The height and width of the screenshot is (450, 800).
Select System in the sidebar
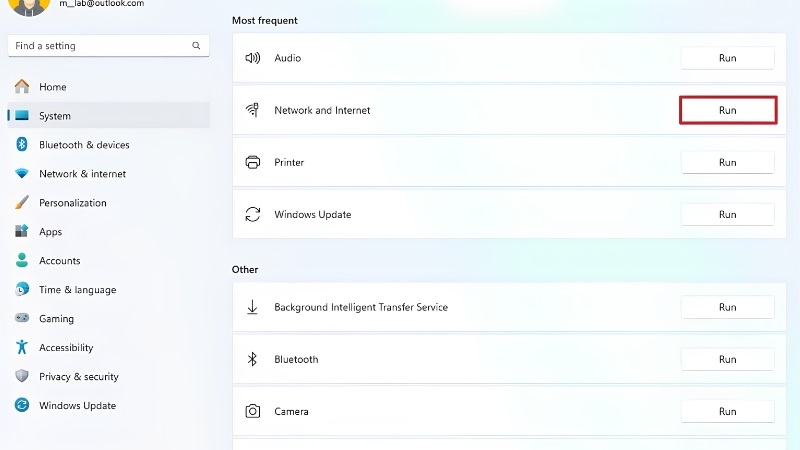pyautogui.click(x=109, y=116)
